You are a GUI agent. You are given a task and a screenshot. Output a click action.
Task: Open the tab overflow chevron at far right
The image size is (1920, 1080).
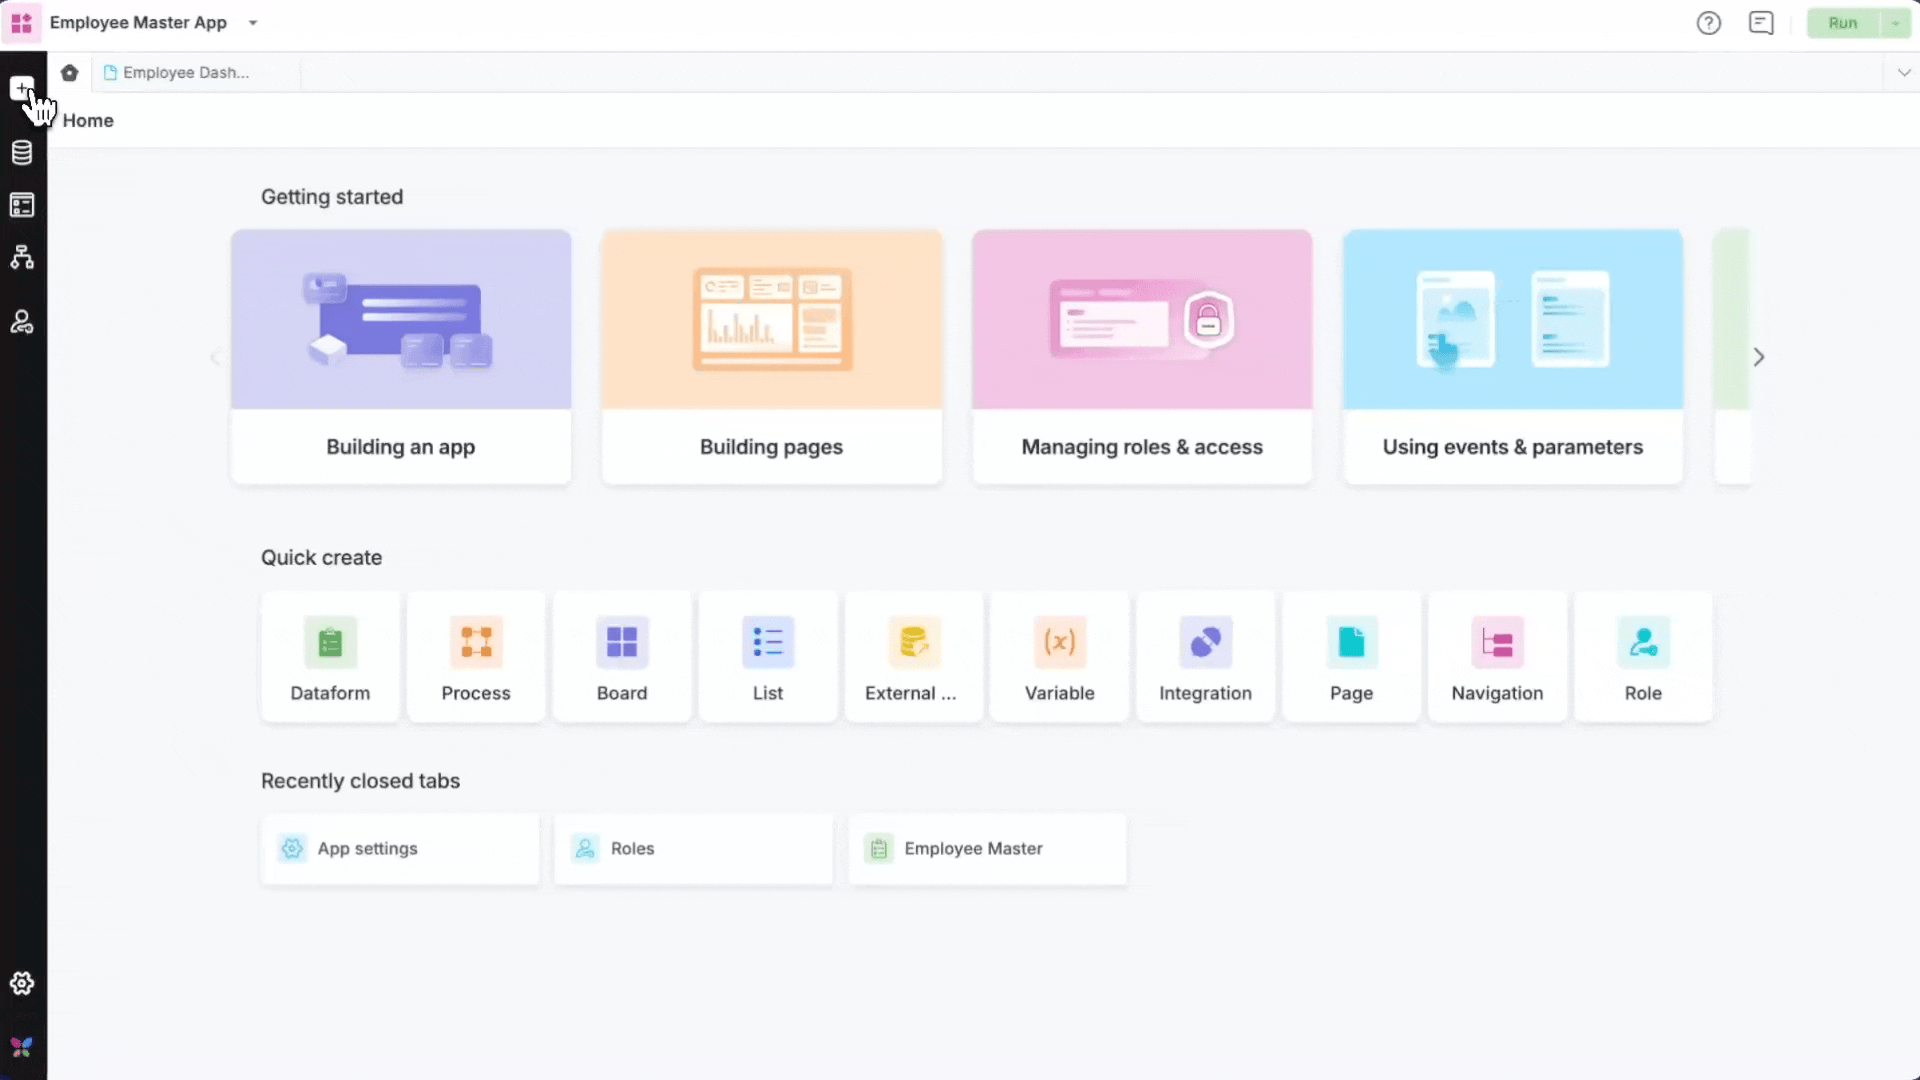(1904, 72)
